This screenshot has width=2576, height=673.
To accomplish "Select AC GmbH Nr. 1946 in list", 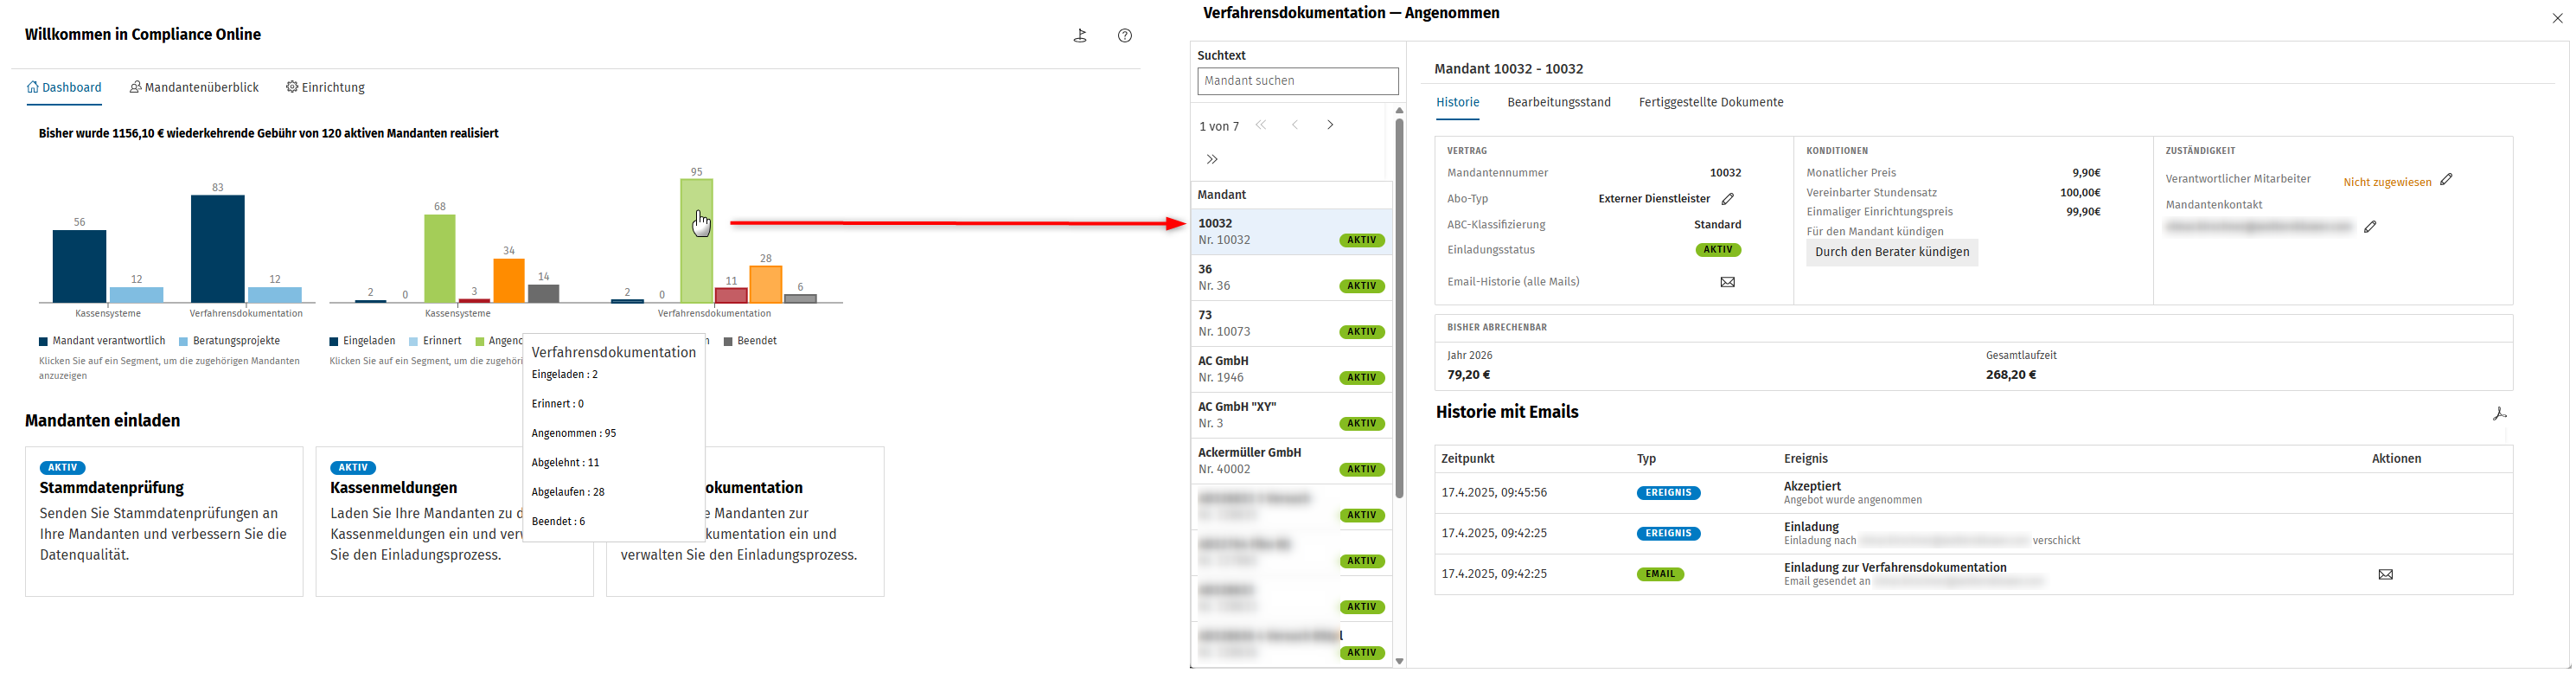I will (x=1291, y=369).
